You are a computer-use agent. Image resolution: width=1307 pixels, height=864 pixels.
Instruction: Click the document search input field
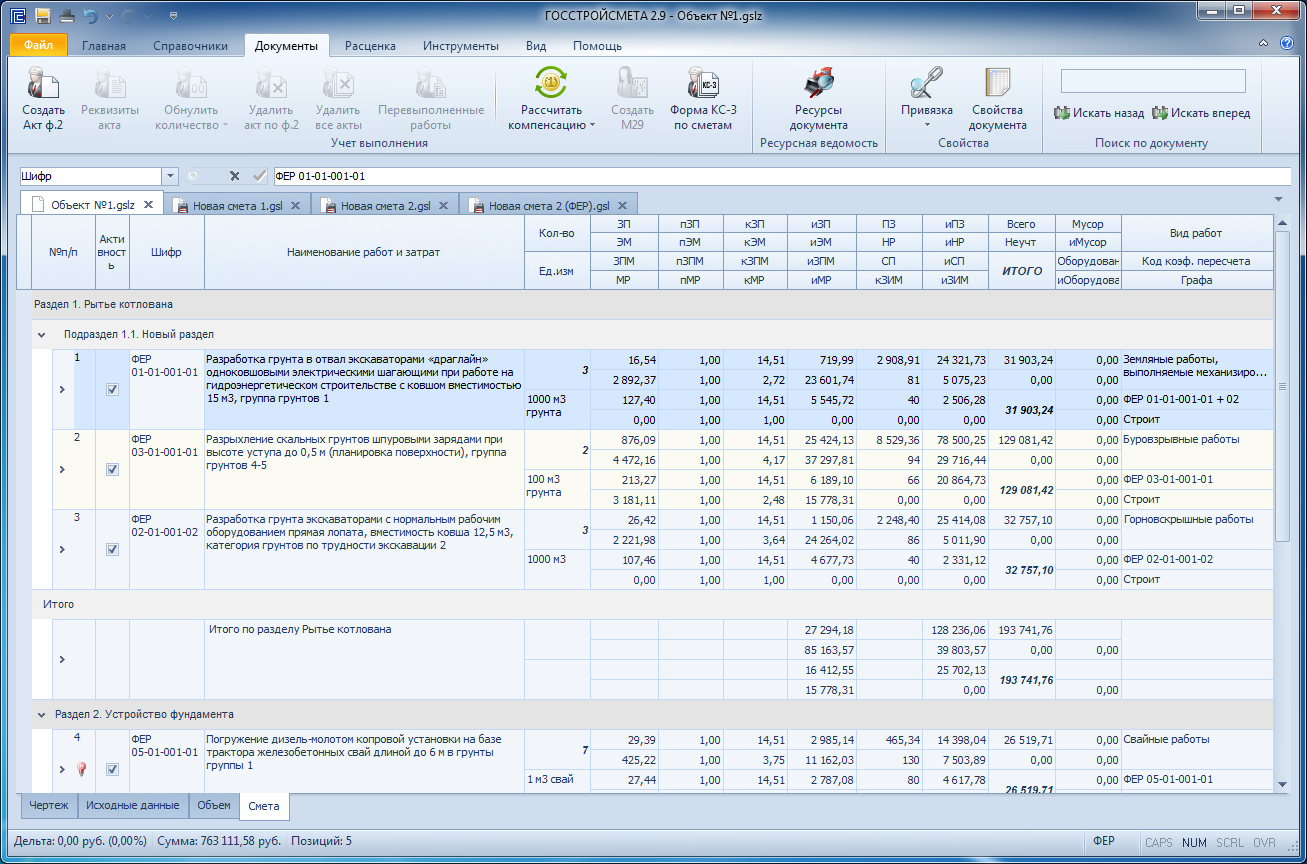point(1153,81)
